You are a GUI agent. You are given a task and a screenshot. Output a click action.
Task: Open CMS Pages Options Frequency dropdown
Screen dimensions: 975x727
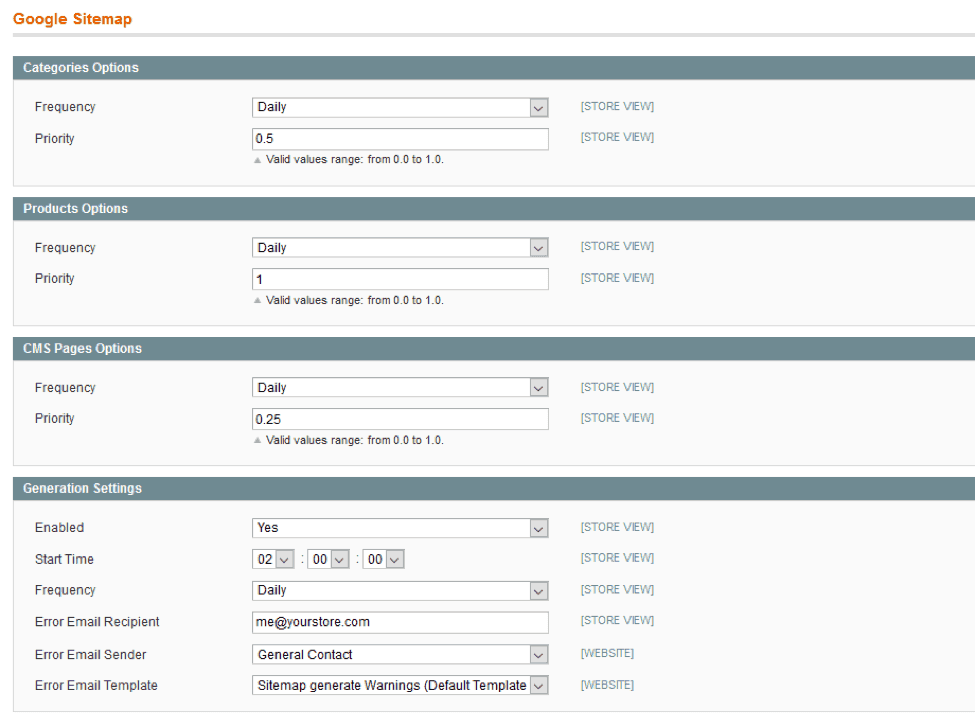[x=400, y=387]
